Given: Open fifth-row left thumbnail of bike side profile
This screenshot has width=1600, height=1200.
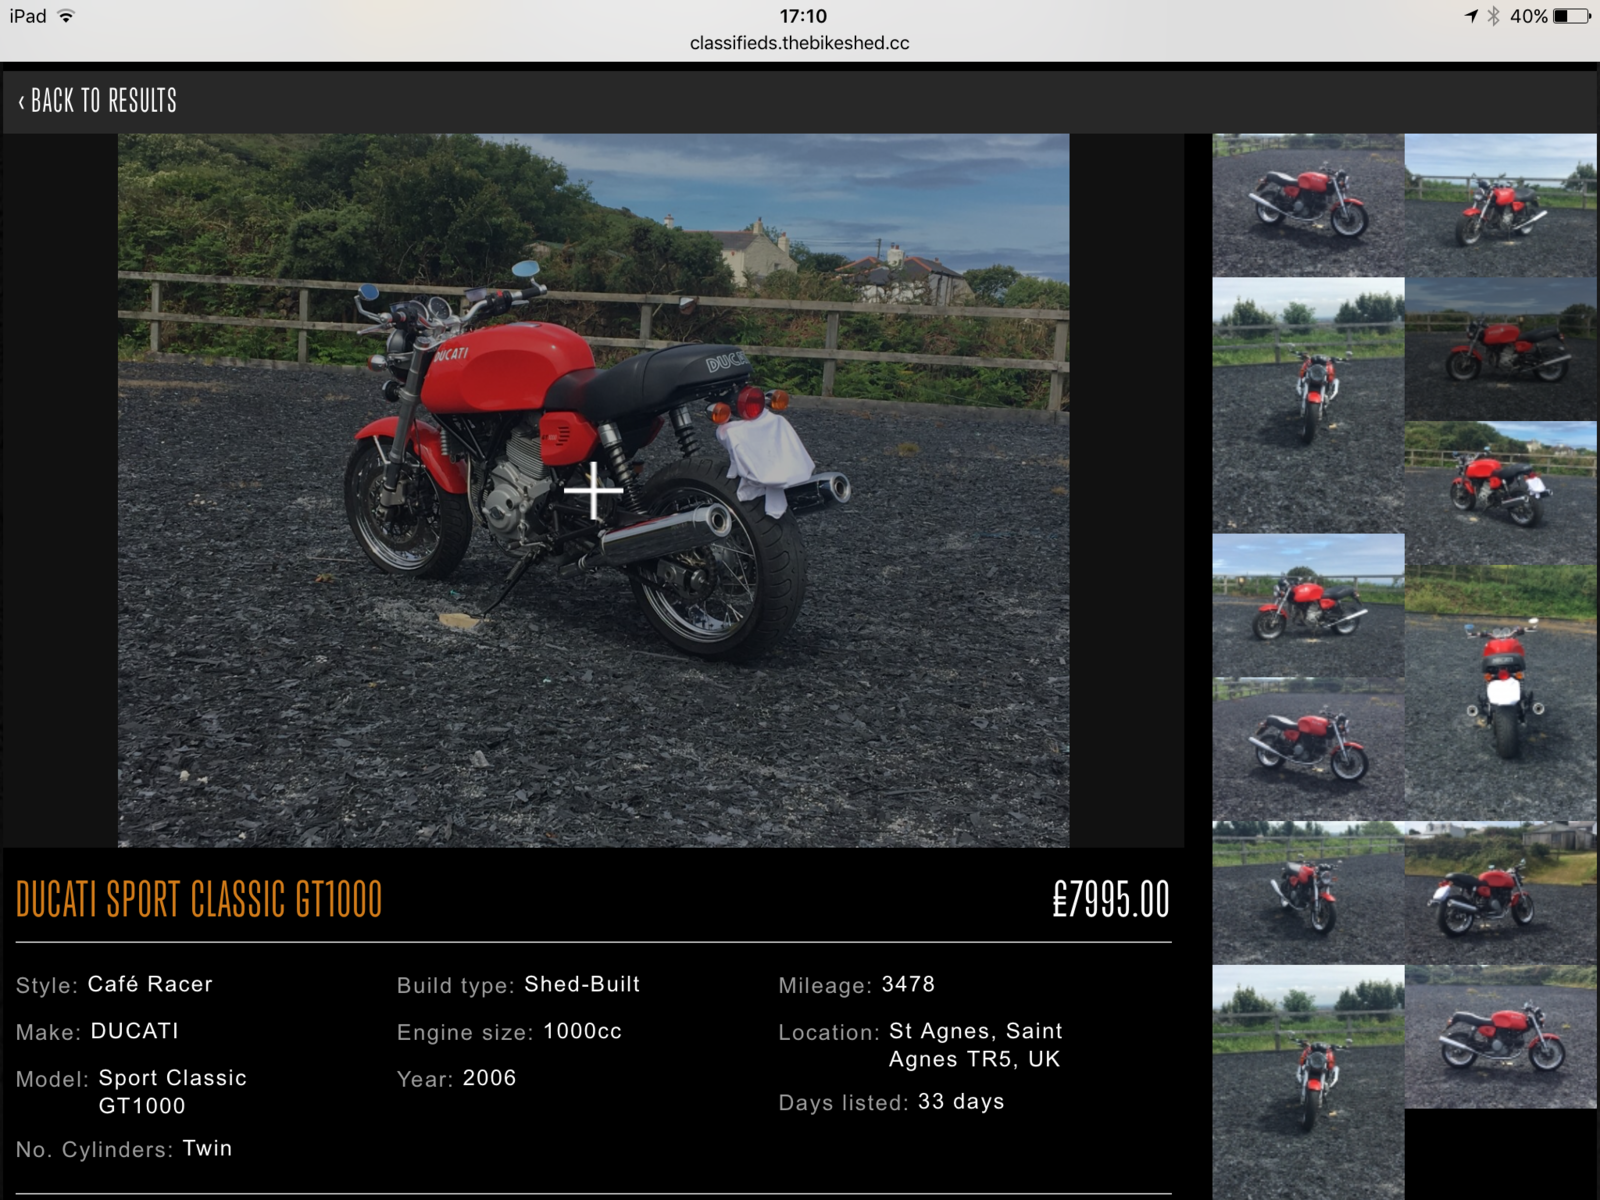Looking at the screenshot, I should 1308,749.
